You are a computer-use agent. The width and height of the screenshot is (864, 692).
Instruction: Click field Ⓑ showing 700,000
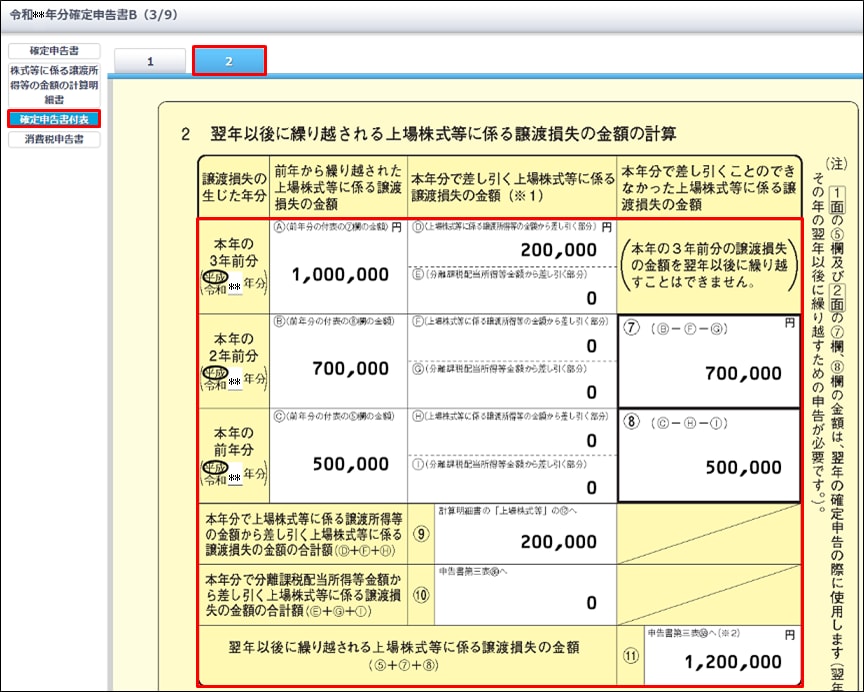coord(338,368)
